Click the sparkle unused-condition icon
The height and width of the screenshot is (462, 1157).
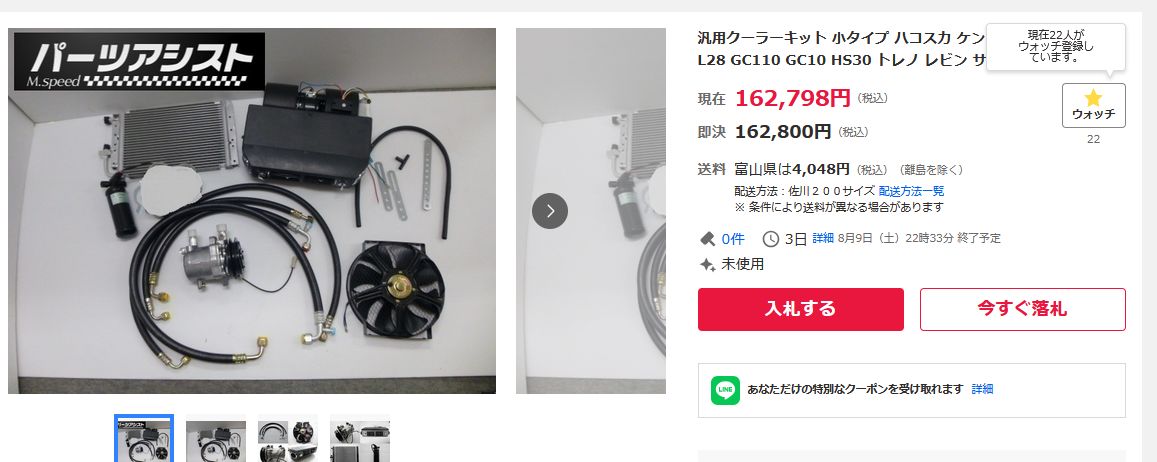click(707, 264)
